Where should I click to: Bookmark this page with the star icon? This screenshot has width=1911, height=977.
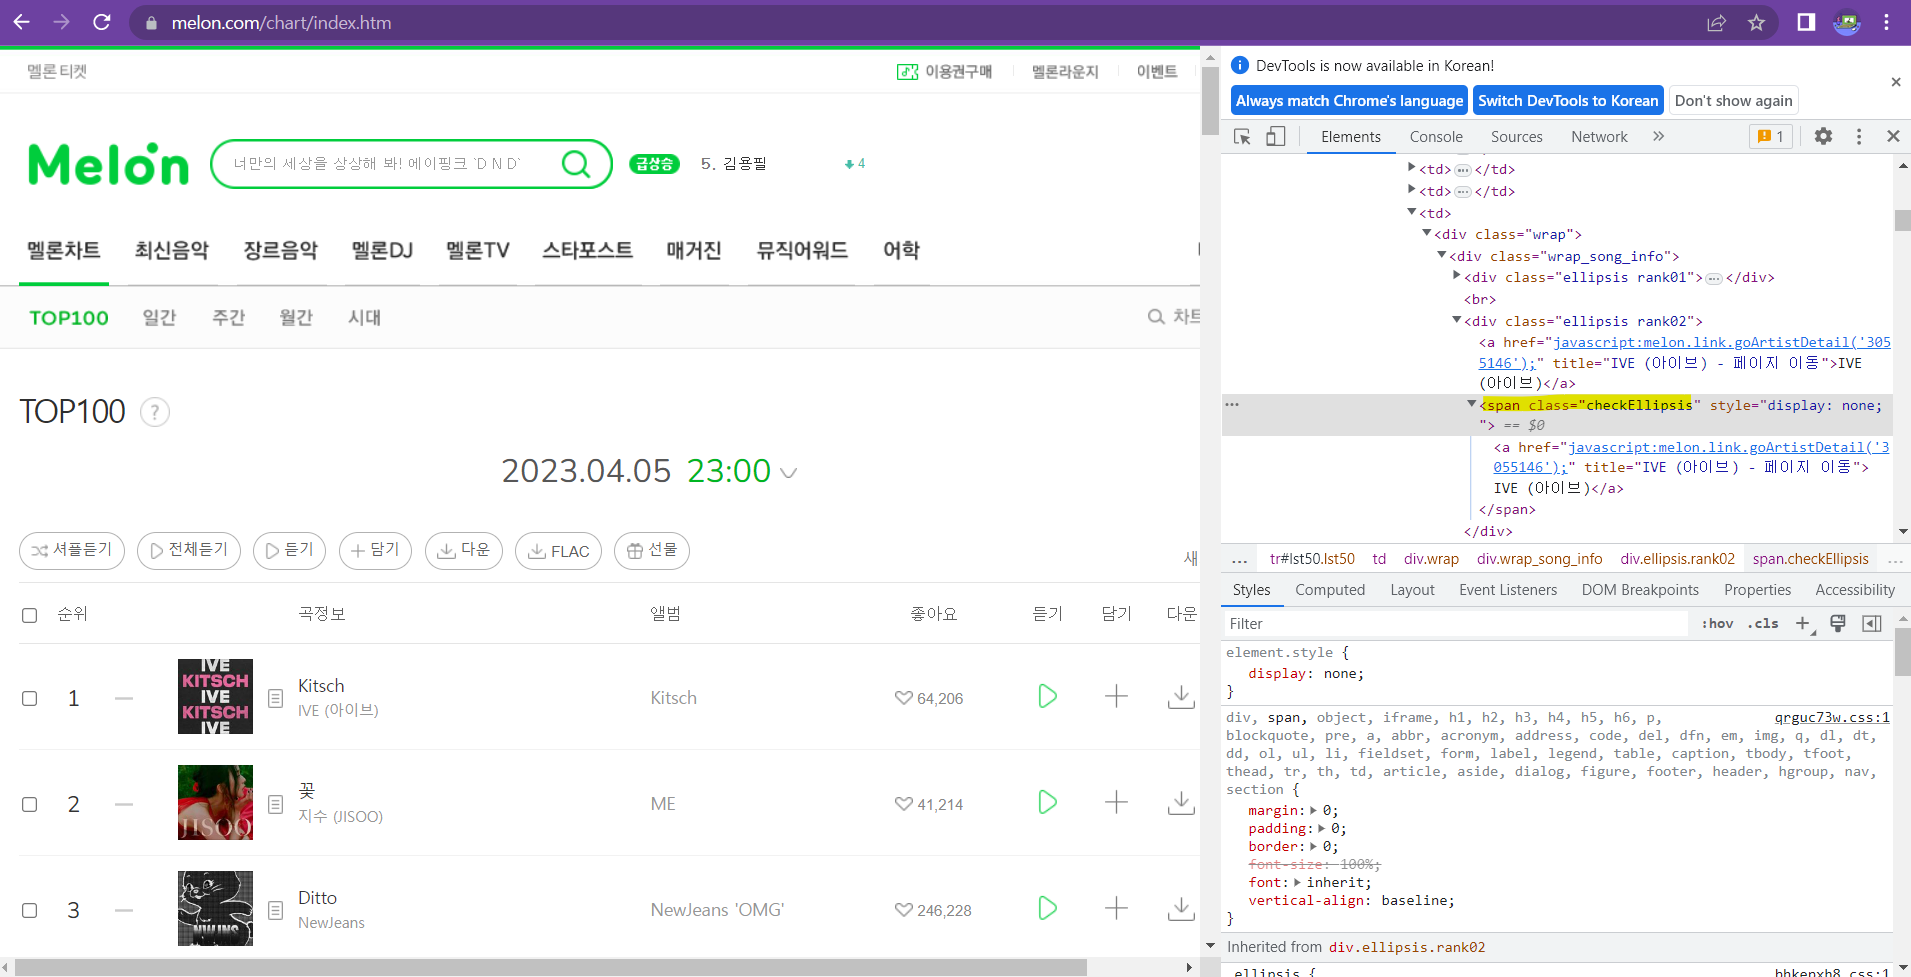1756,22
